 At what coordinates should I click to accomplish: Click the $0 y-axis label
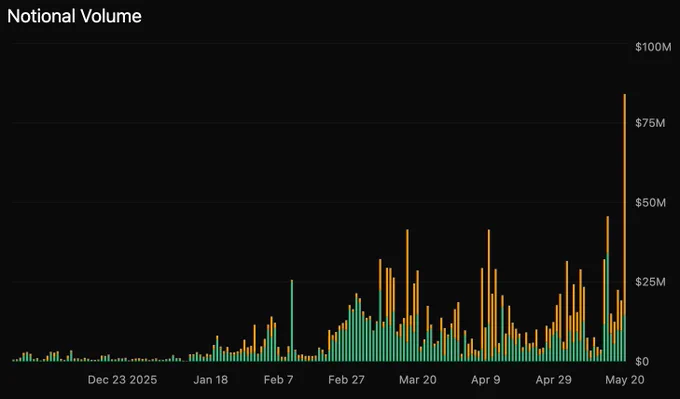643,361
